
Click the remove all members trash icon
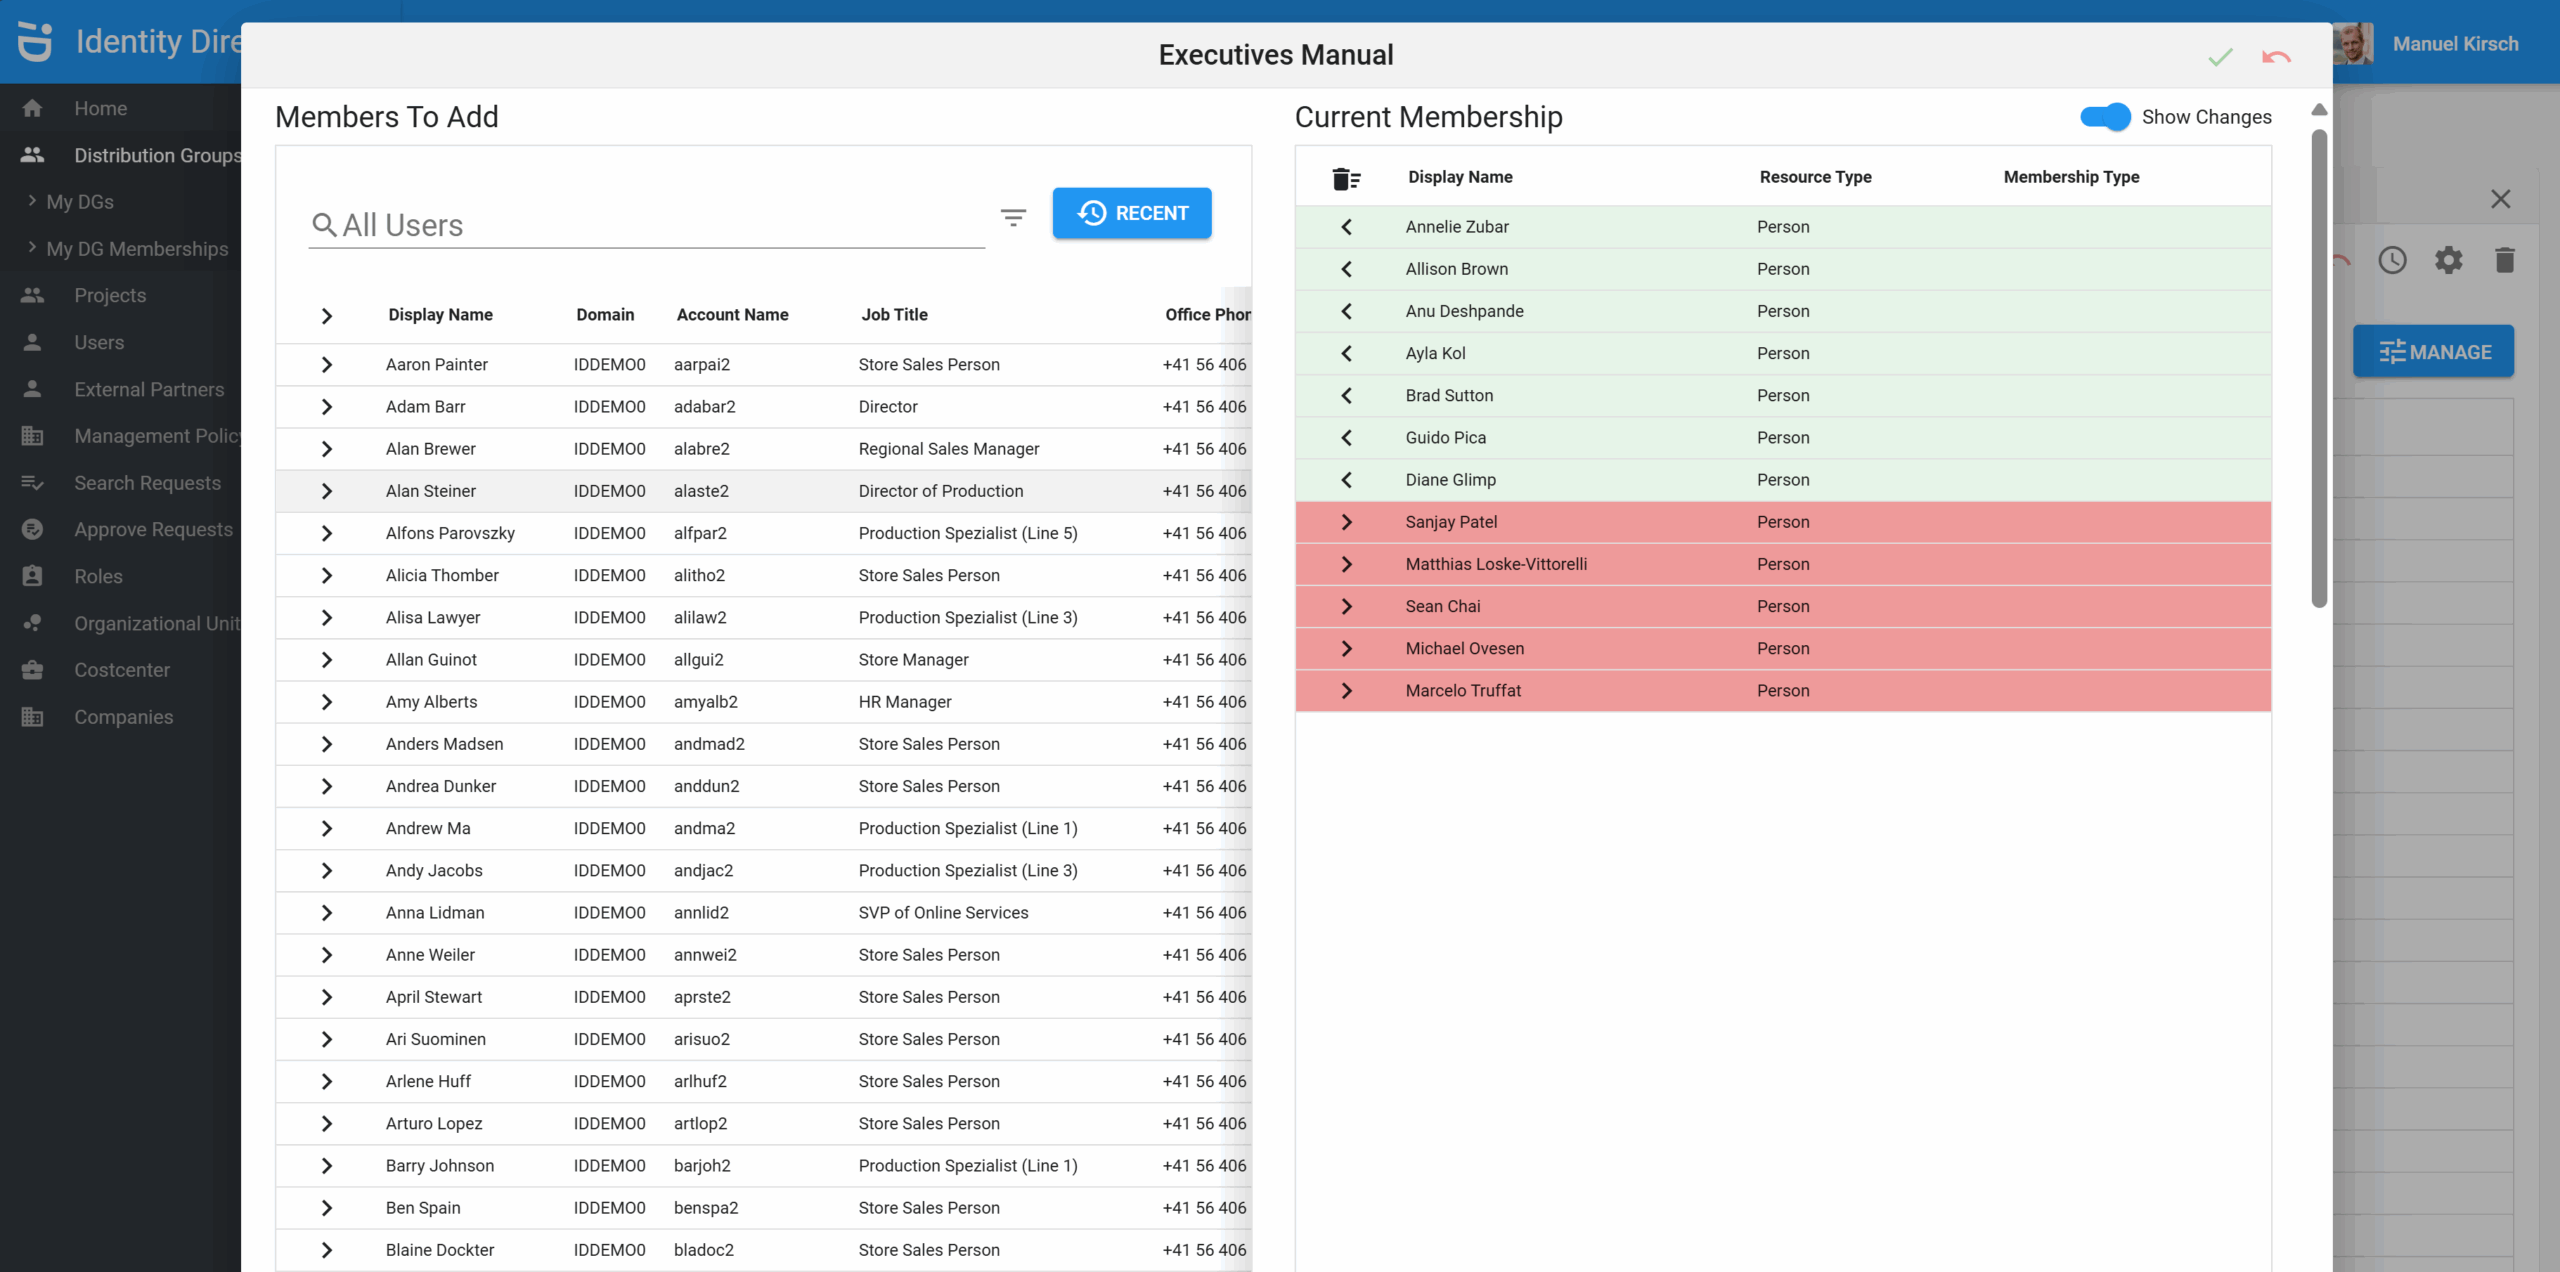click(1346, 178)
